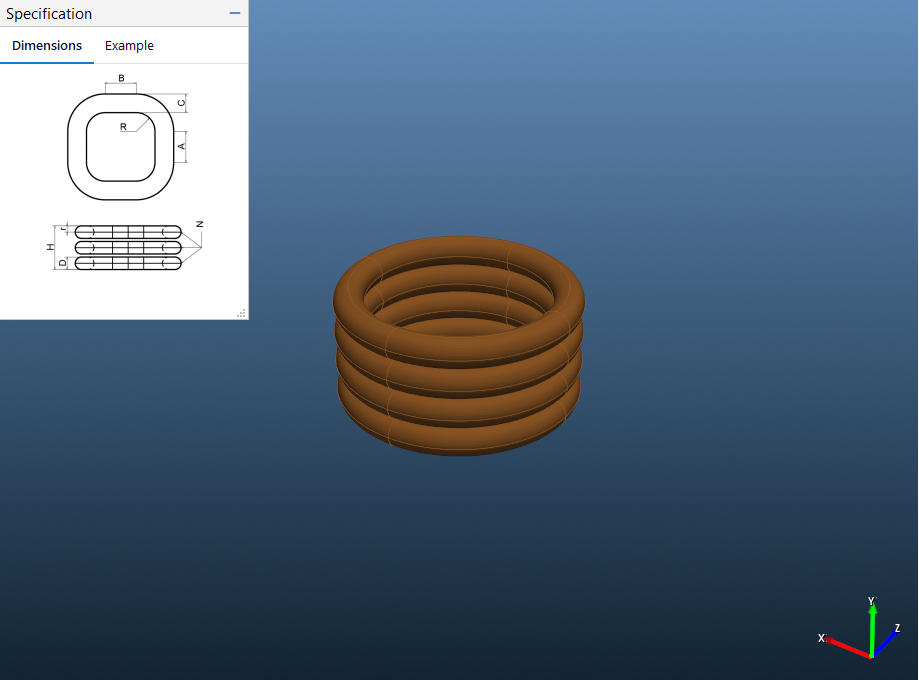
Task: Switch to the Example tab
Action: [129, 46]
